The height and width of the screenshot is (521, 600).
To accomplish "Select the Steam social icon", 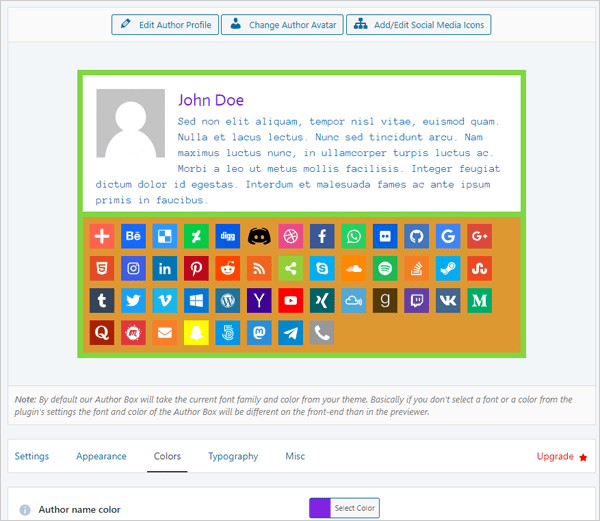I will [x=448, y=269].
